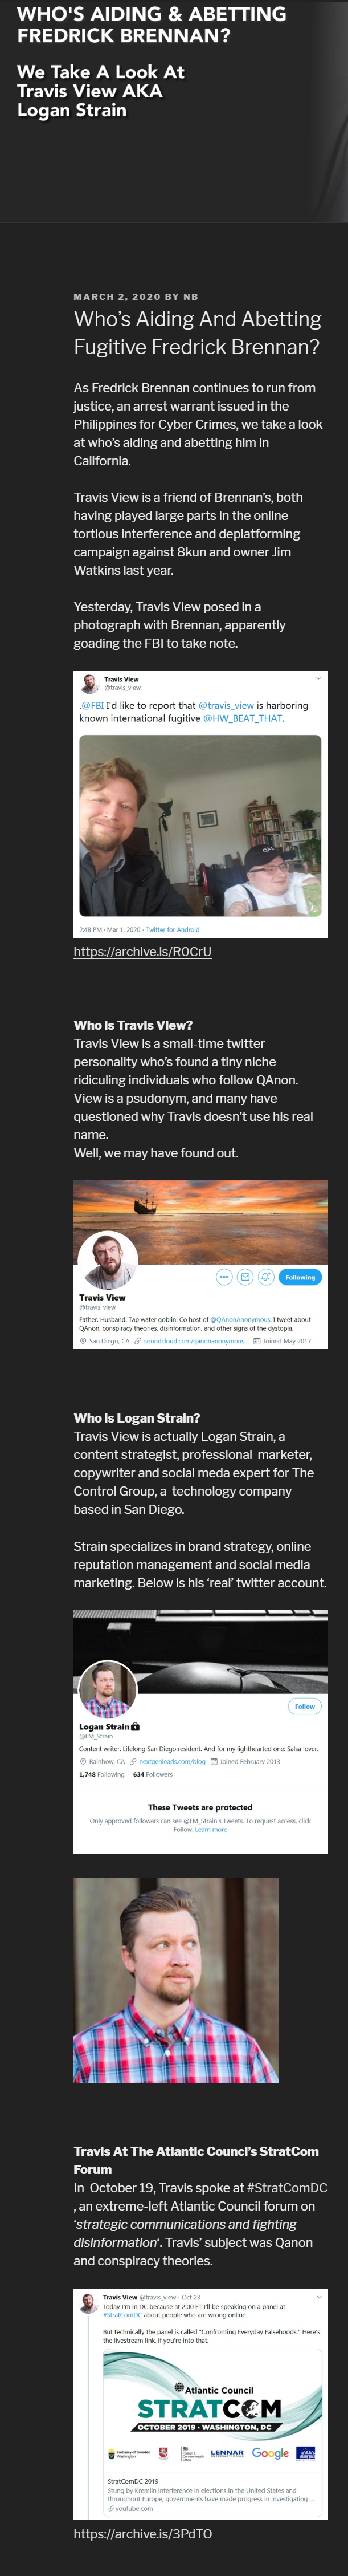
Task: Click the small avatar in the FBI tweet header
Action: pos(90,684)
